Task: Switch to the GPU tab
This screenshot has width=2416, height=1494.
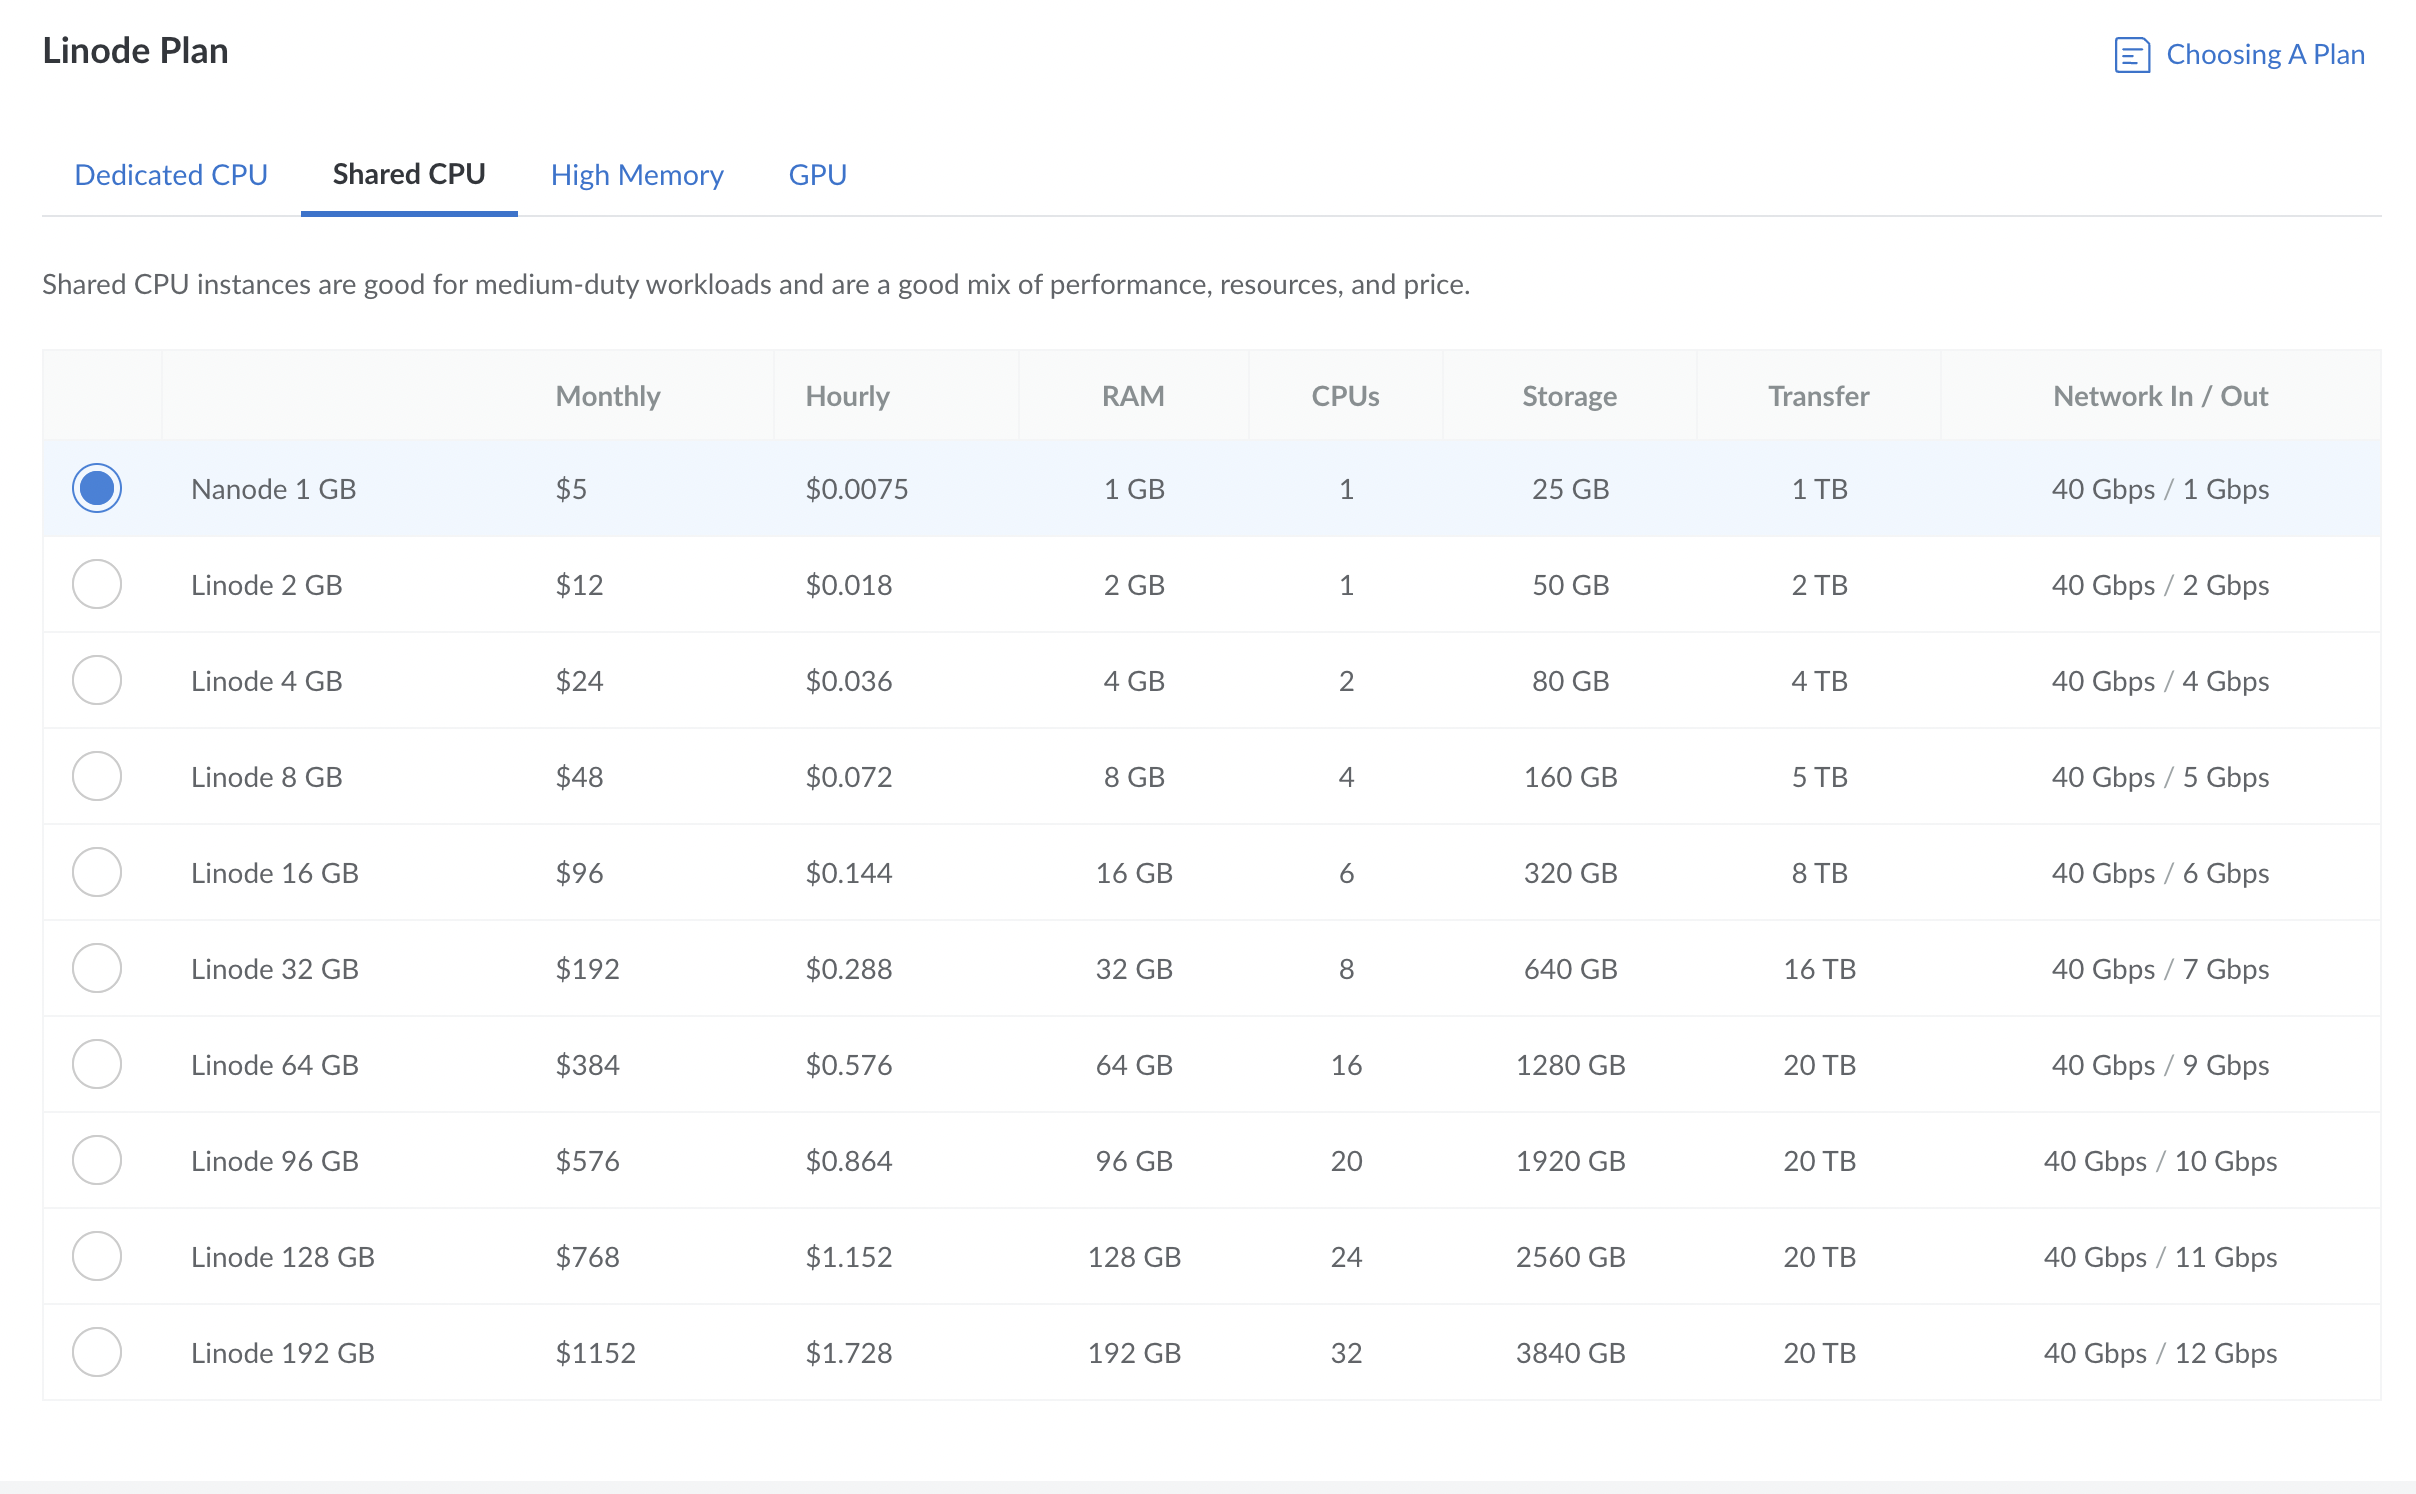Action: [818, 175]
